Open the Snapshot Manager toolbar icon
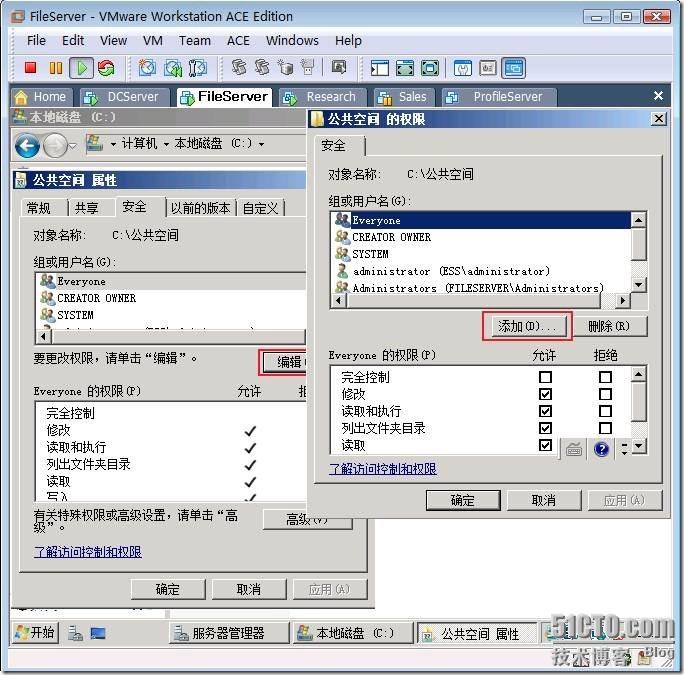The width and height of the screenshot is (684, 675). [x=198, y=68]
